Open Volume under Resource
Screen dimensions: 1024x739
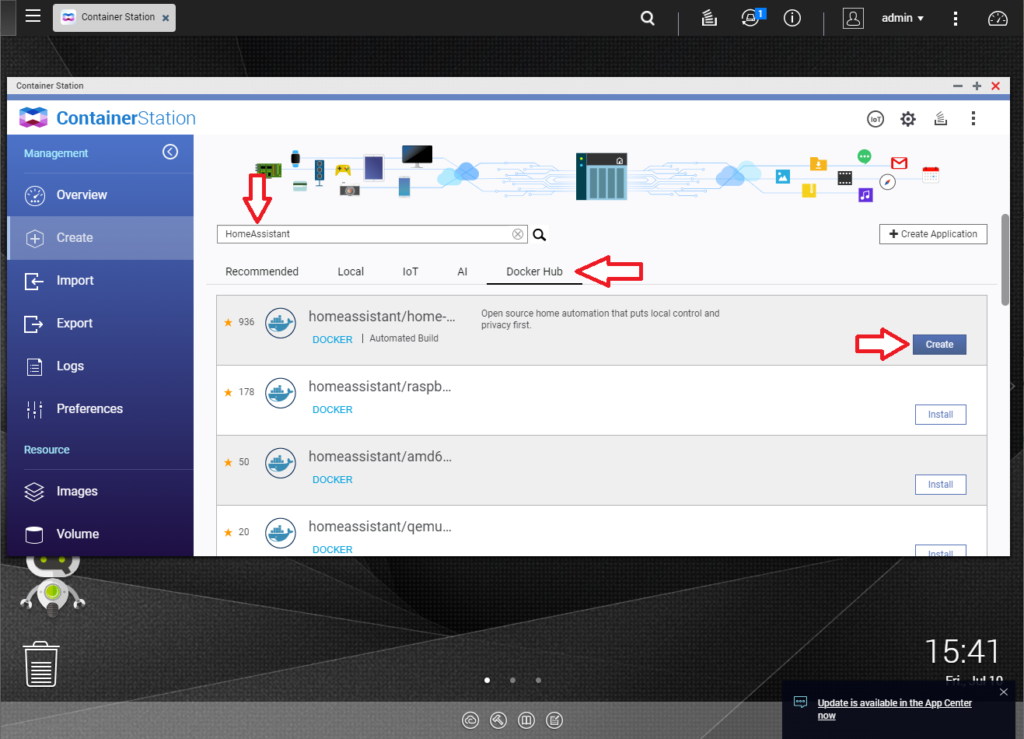101,534
